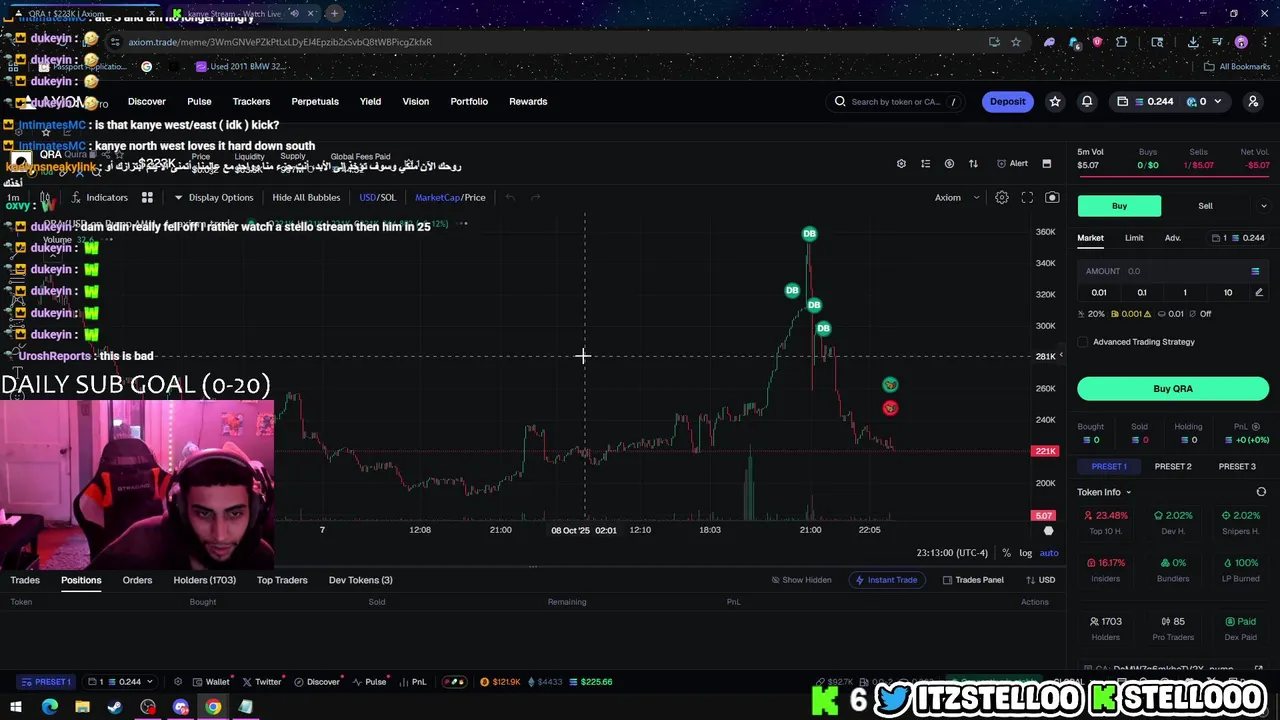Screen dimensions: 1280x720
Task: Toggle auto scale on chart
Action: (x=1049, y=553)
